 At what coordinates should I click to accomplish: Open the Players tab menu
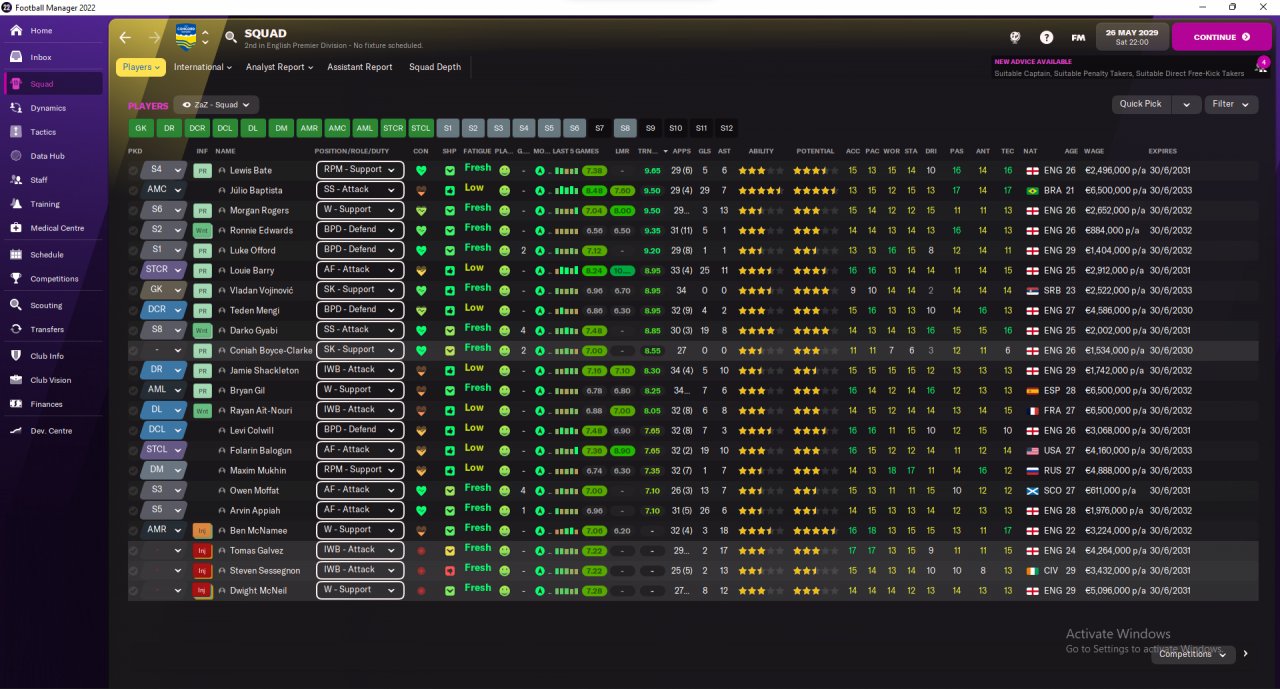click(x=141, y=67)
